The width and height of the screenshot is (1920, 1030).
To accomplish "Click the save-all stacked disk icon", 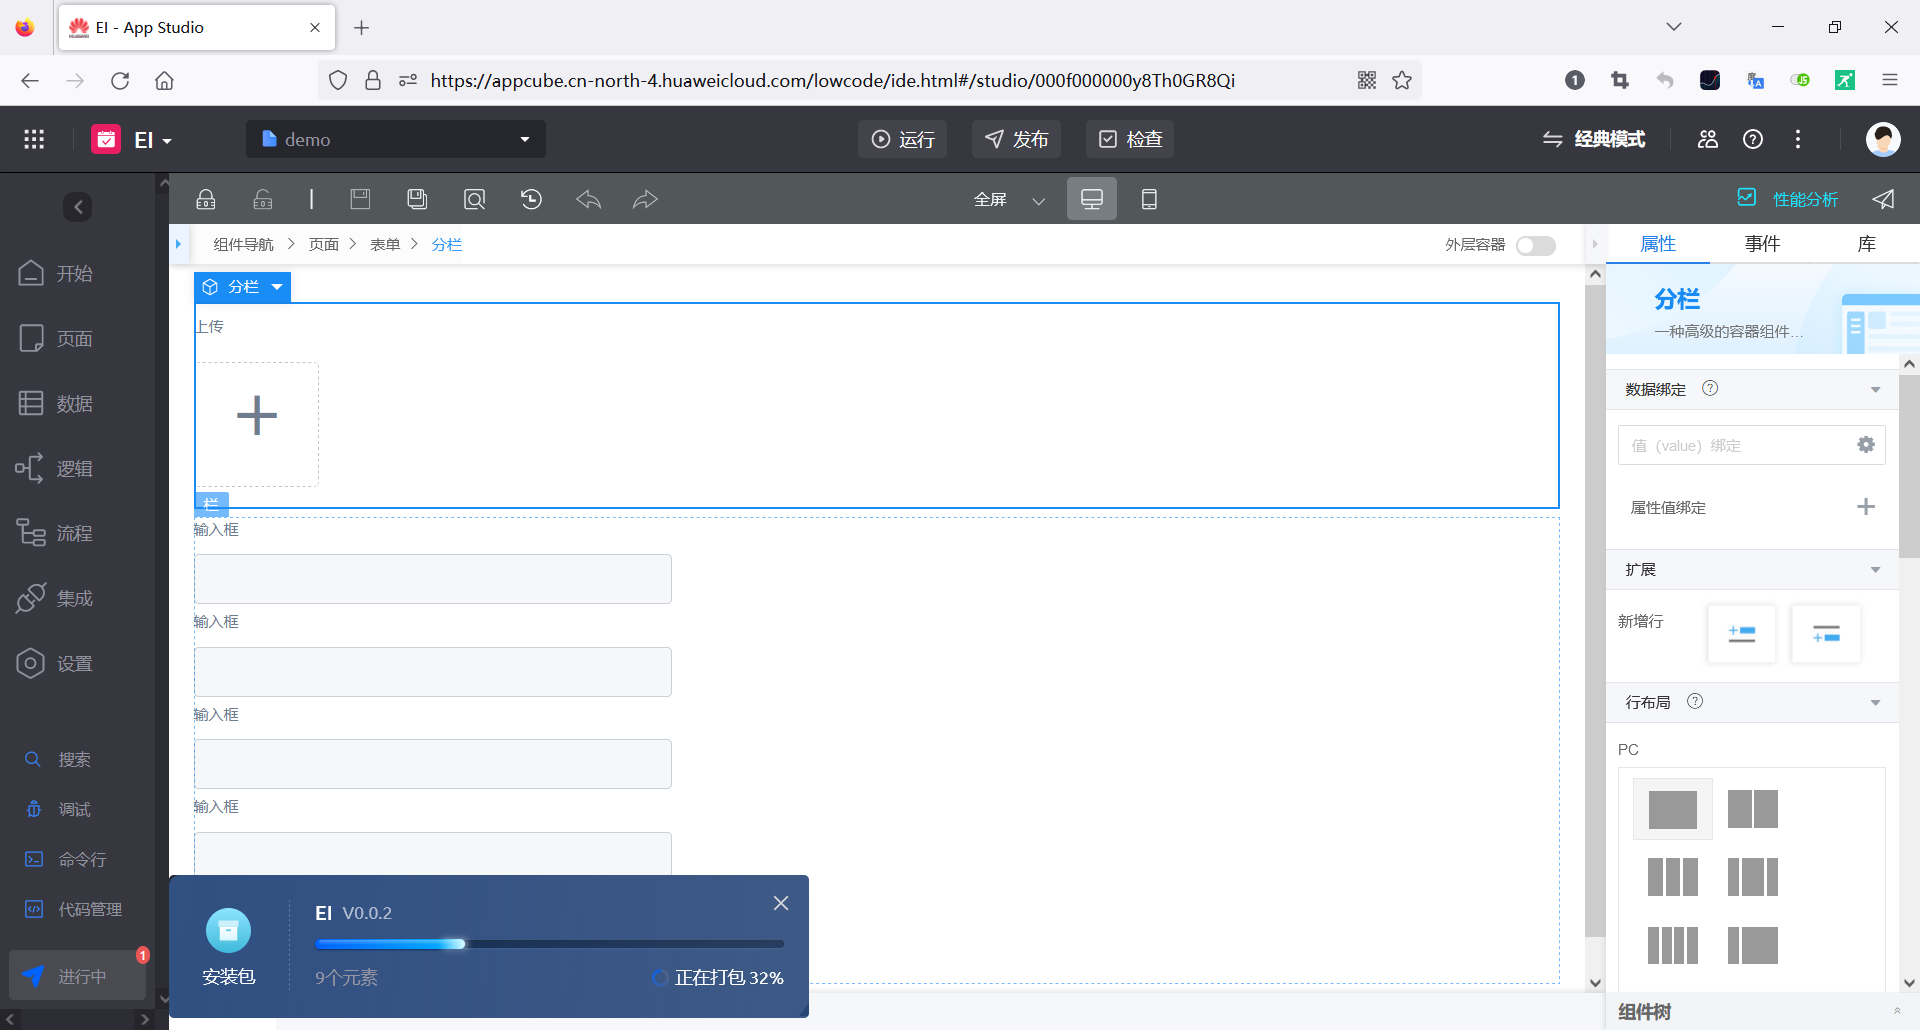I will (417, 199).
